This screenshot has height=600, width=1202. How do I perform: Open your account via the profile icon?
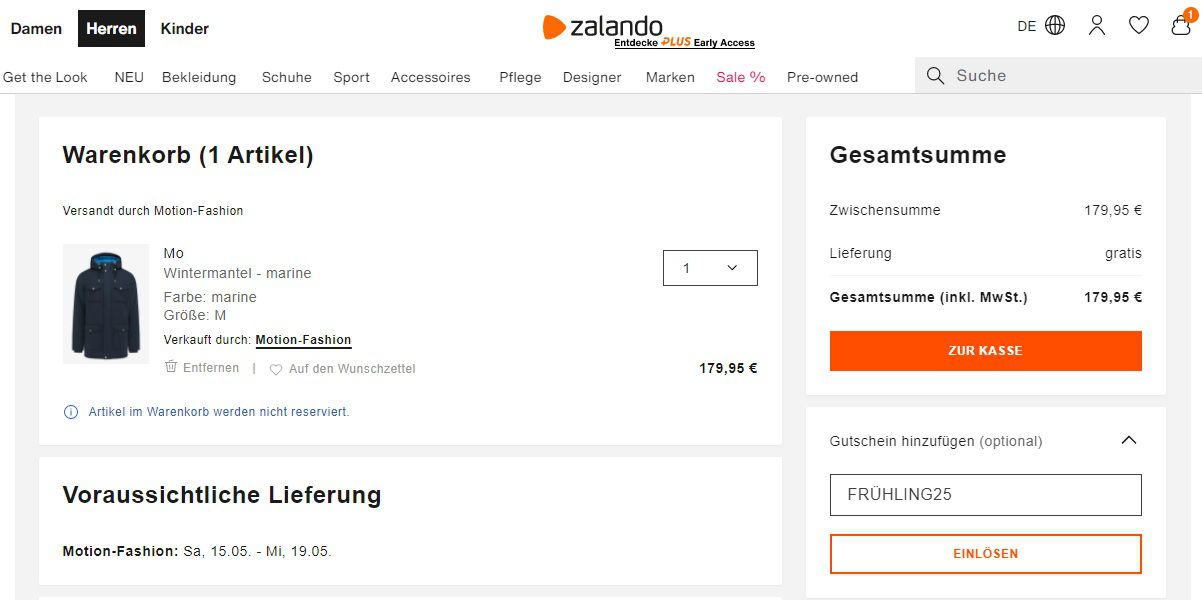pos(1097,27)
